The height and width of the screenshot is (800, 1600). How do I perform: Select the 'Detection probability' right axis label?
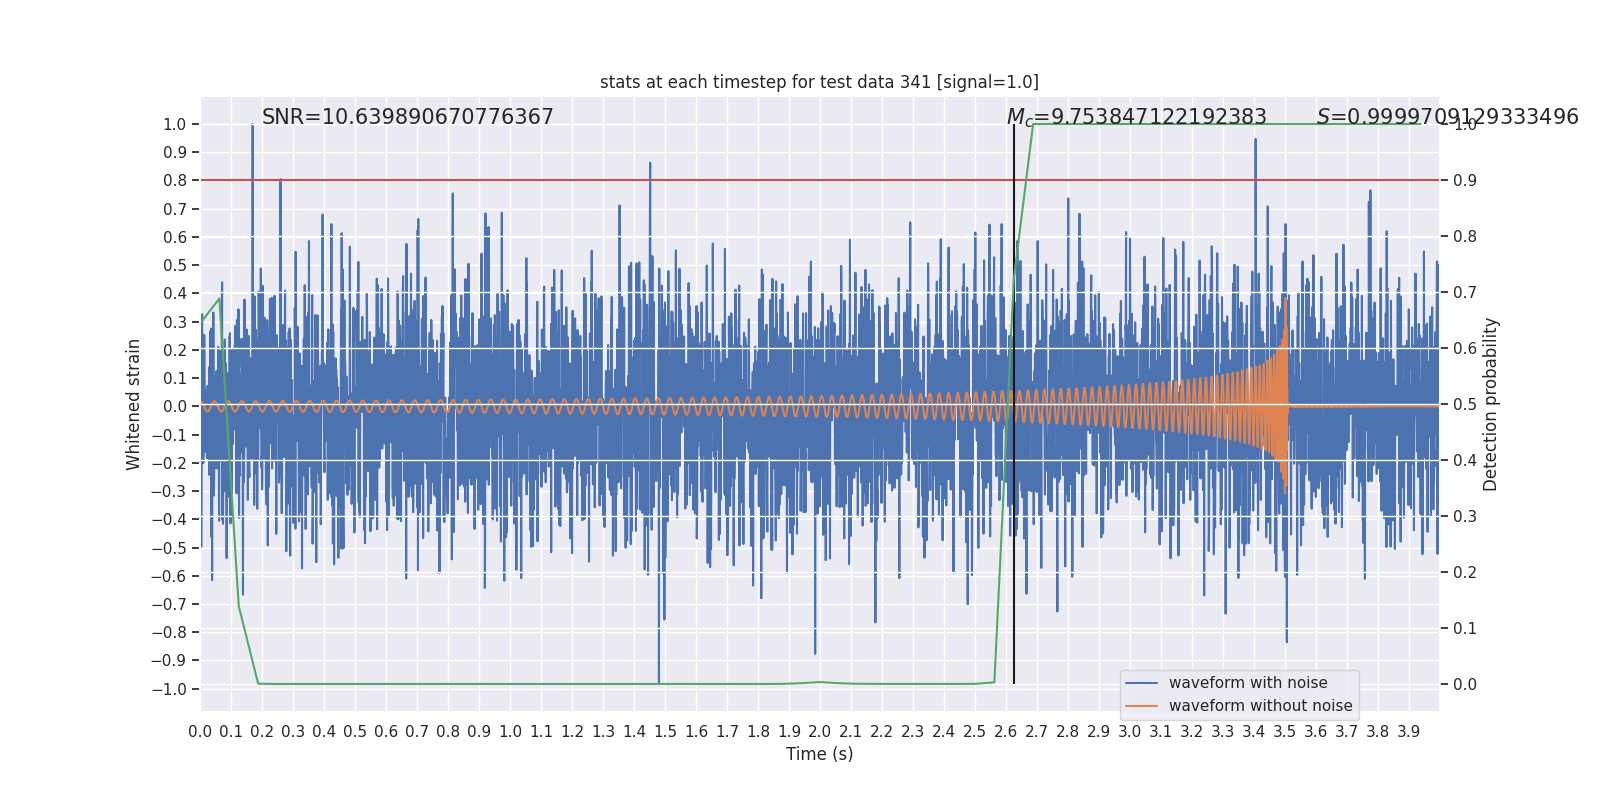[1491, 404]
